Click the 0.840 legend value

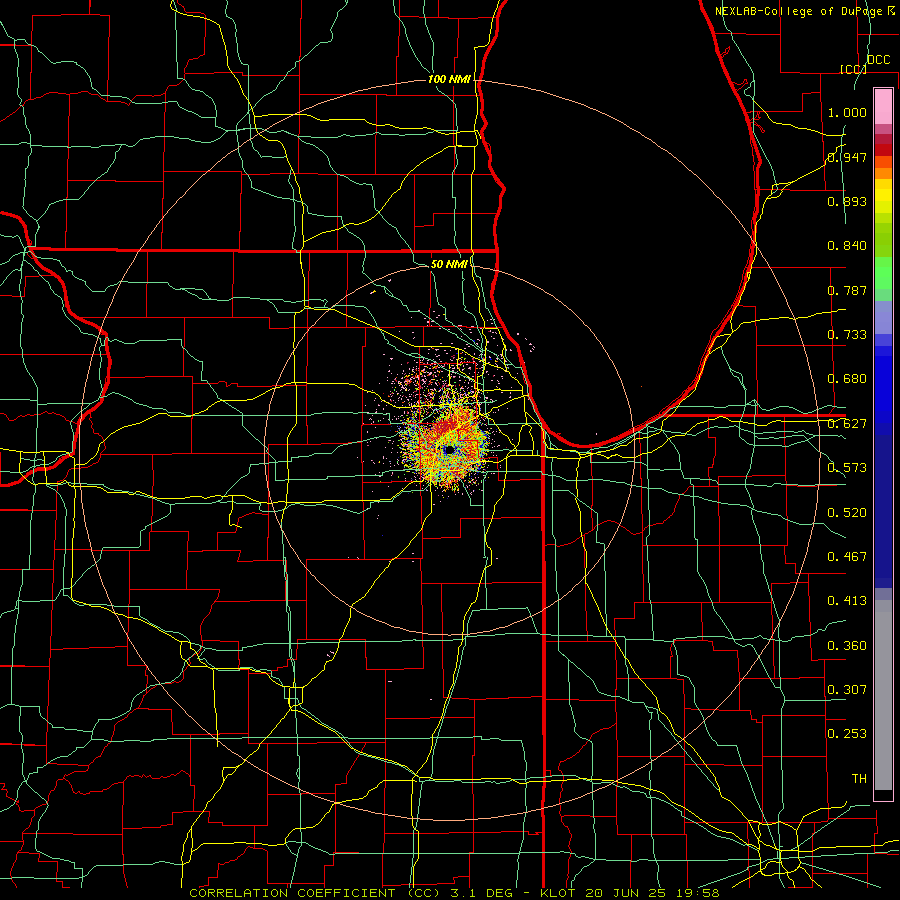847,246
